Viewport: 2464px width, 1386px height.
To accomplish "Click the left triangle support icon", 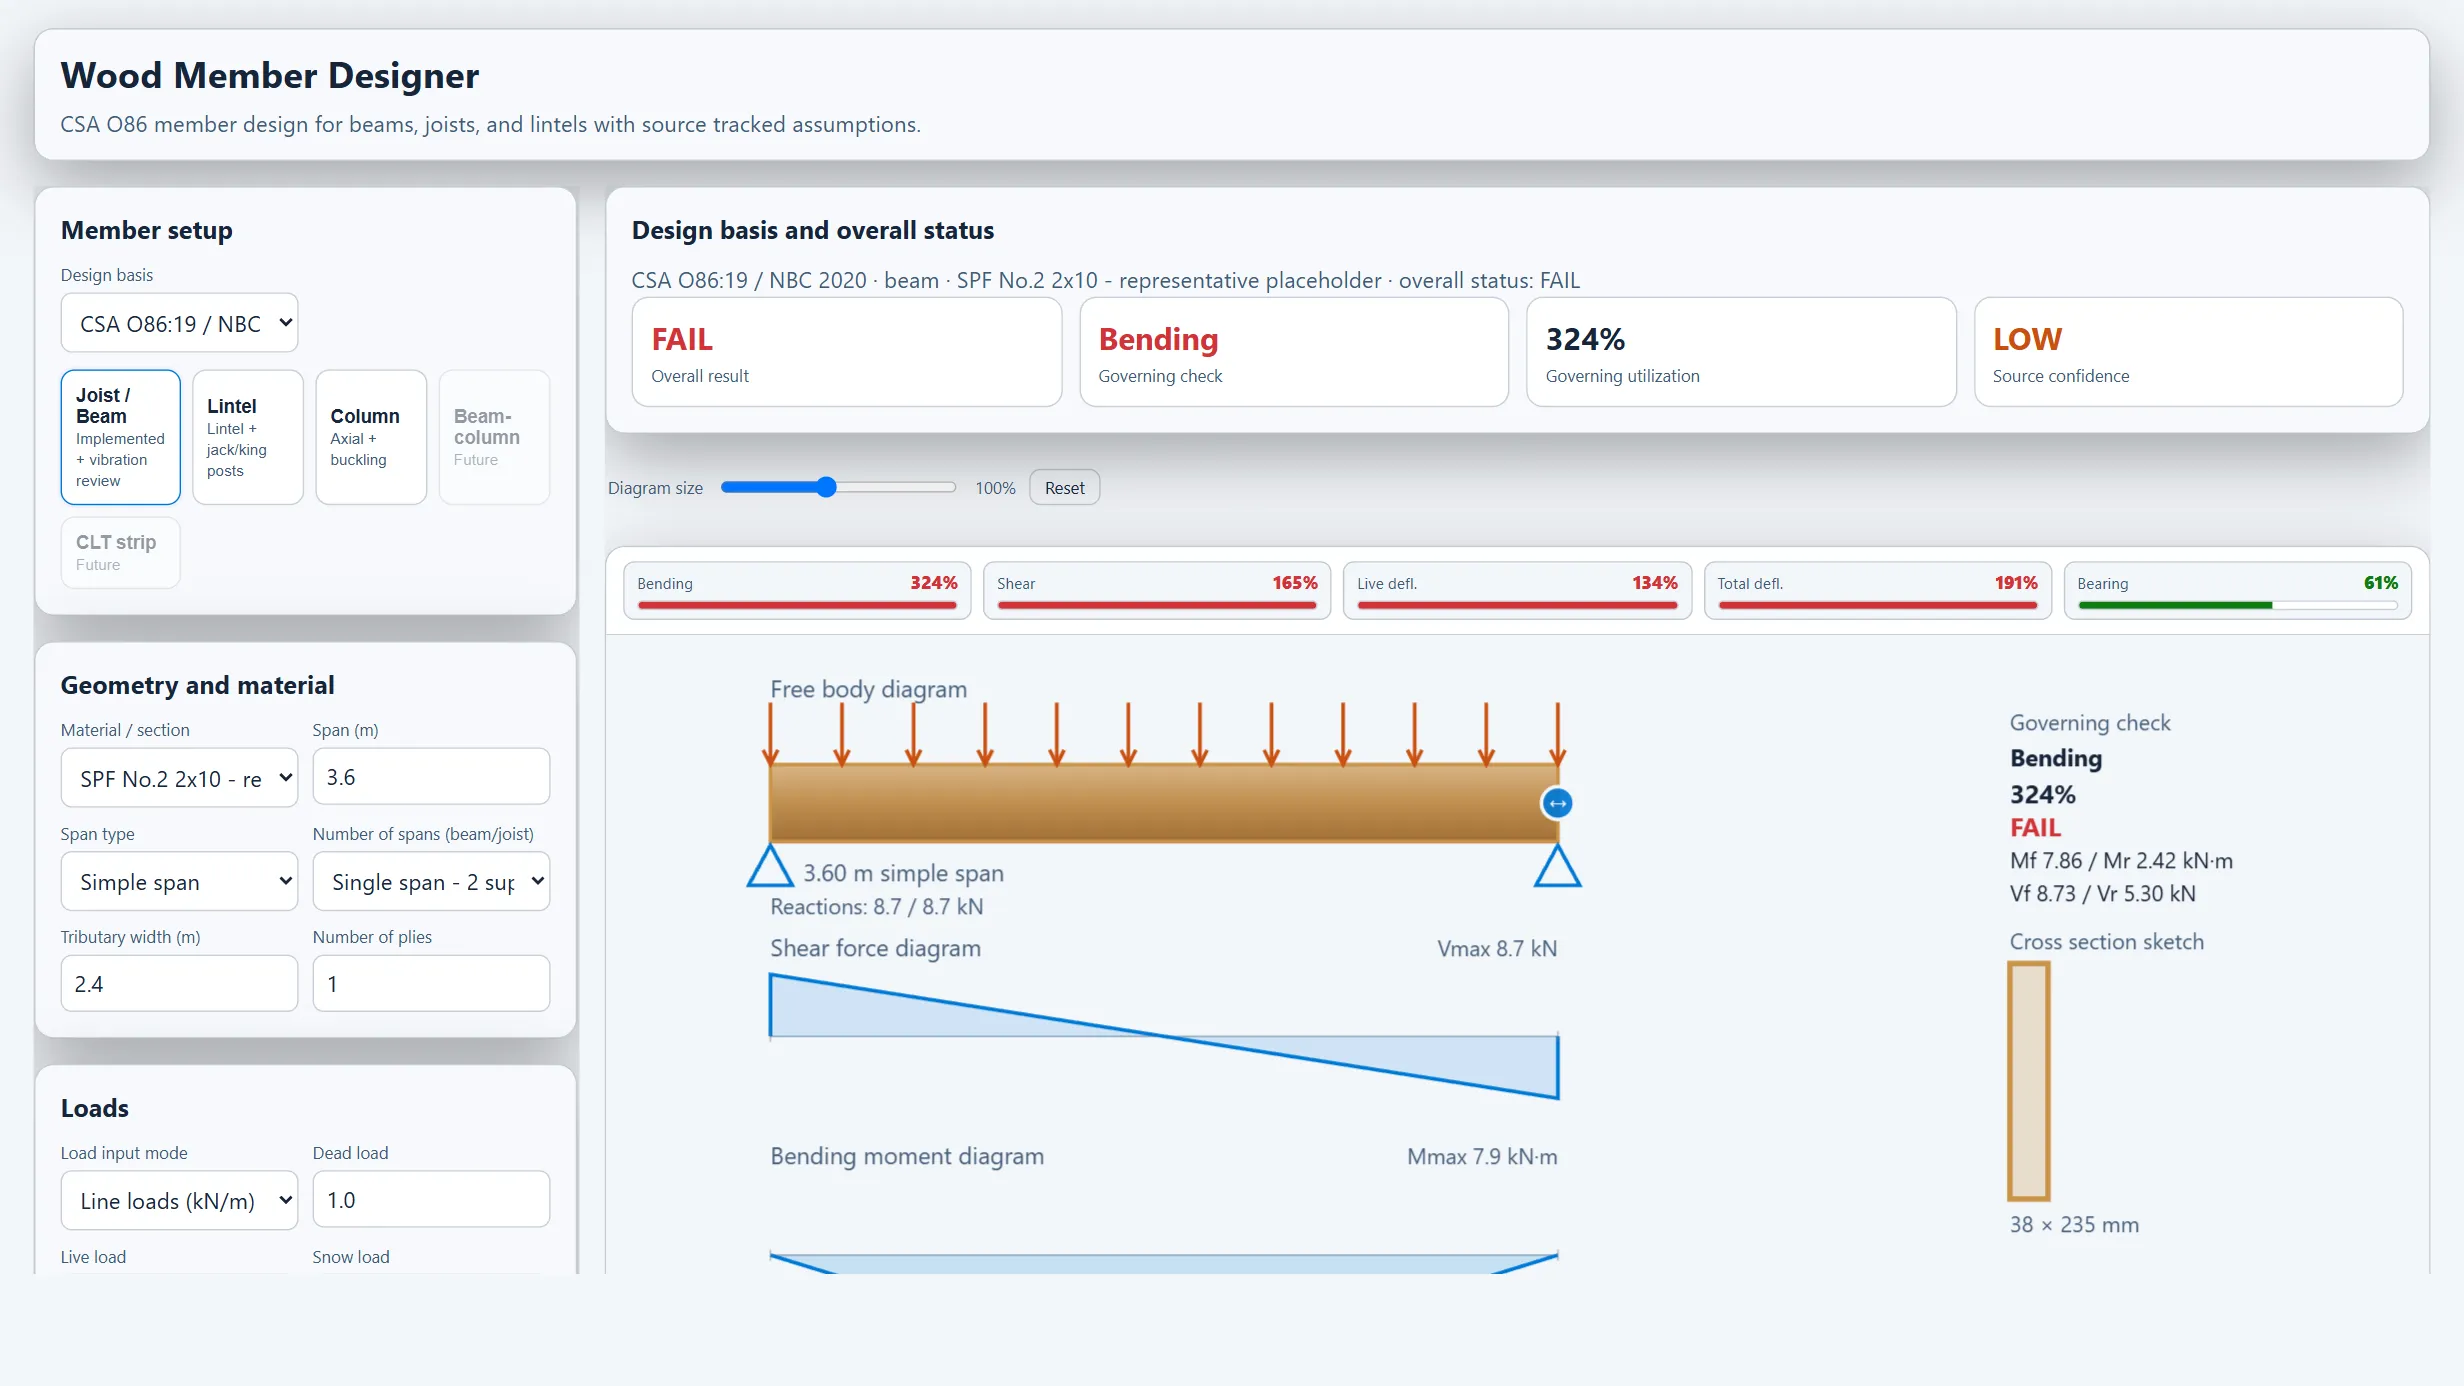I will 770,866.
